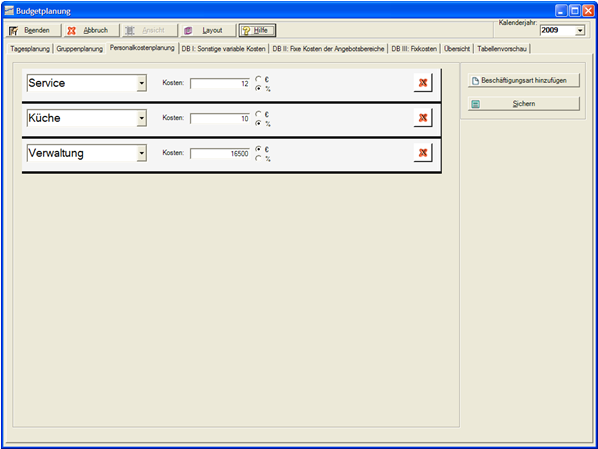Choose euro option for Küche costs

click(x=259, y=114)
